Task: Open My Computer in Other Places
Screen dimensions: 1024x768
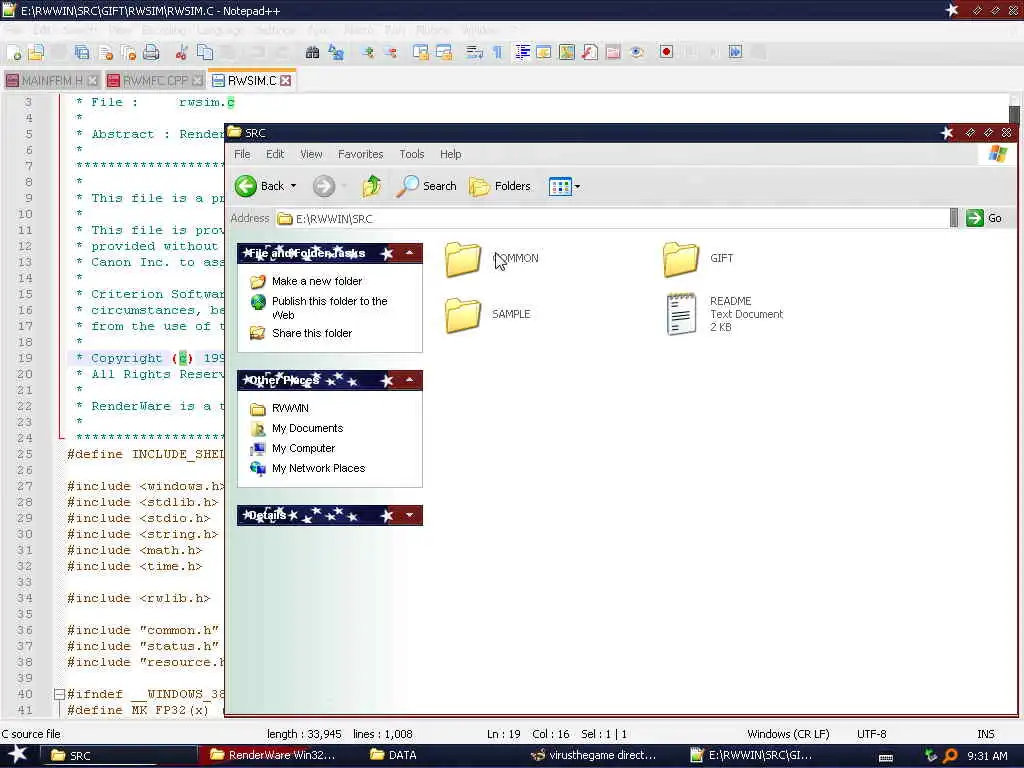Action: click(303, 449)
